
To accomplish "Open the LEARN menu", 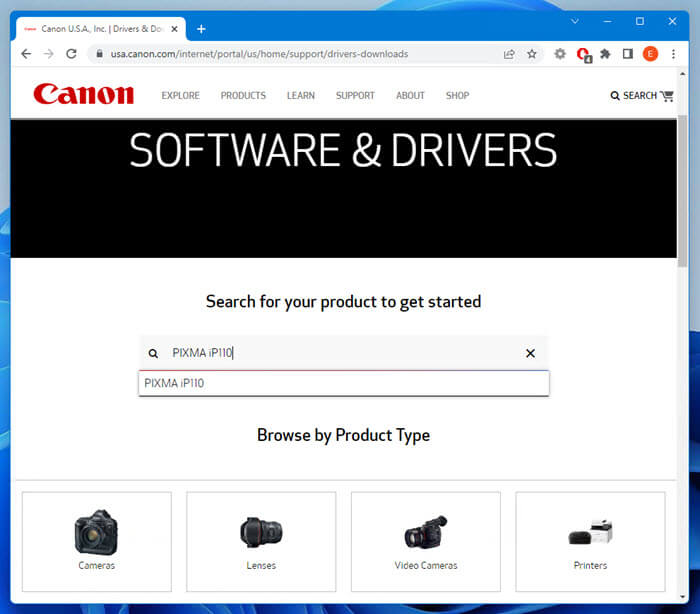I will [x=301, y=96].
